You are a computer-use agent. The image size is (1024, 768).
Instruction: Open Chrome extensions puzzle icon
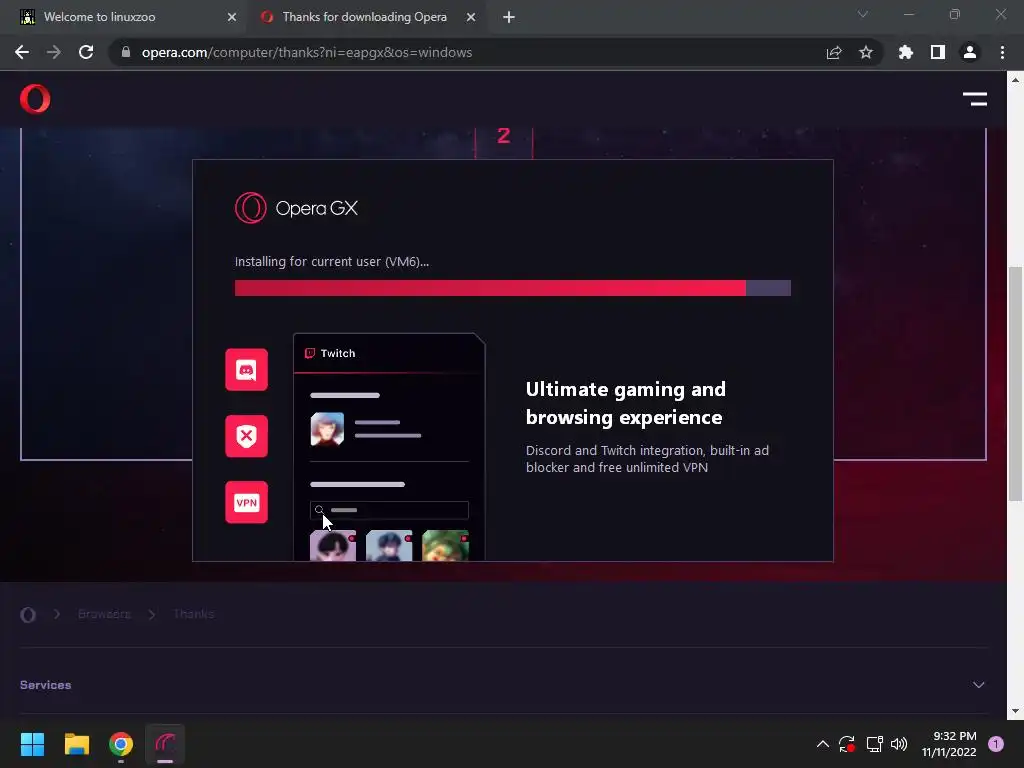click(906, 52)
